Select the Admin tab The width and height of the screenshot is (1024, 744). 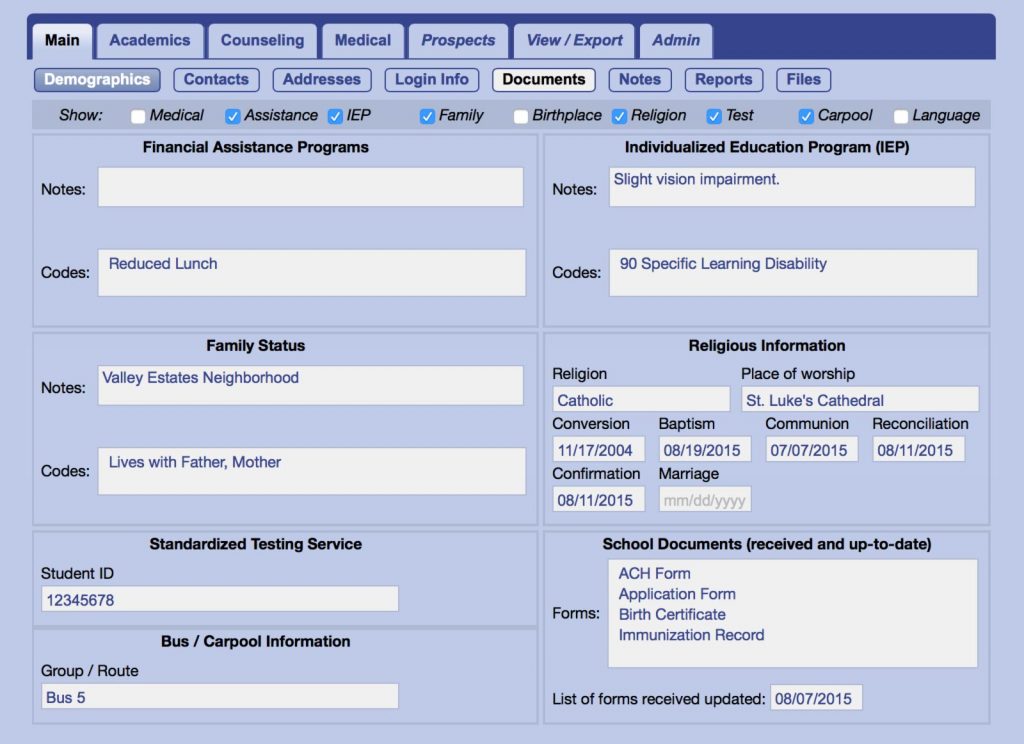pyautogui.click(x=676, y=40)
